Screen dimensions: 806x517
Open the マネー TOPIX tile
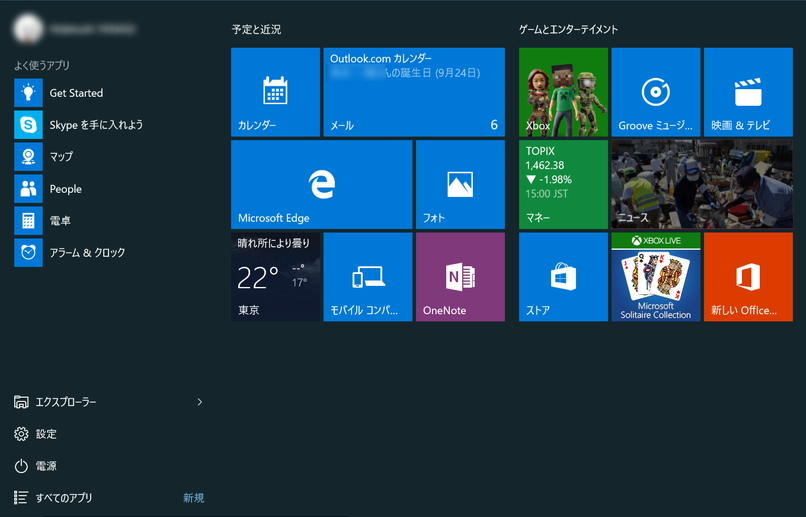[563, 184]
